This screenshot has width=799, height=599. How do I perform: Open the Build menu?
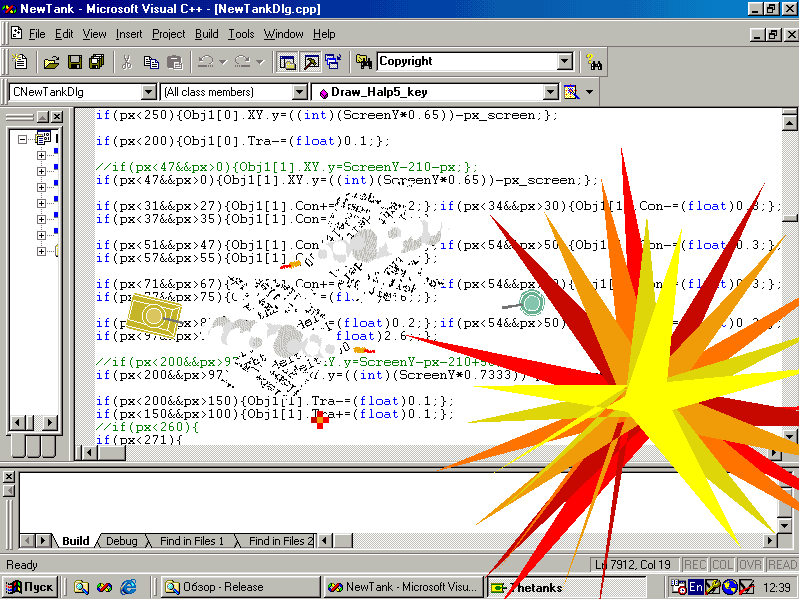[x=206, y=34]
